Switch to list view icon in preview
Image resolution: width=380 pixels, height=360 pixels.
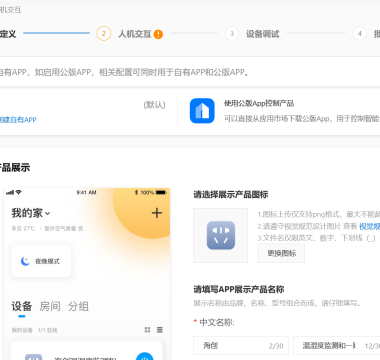click(x=160, y=330)
